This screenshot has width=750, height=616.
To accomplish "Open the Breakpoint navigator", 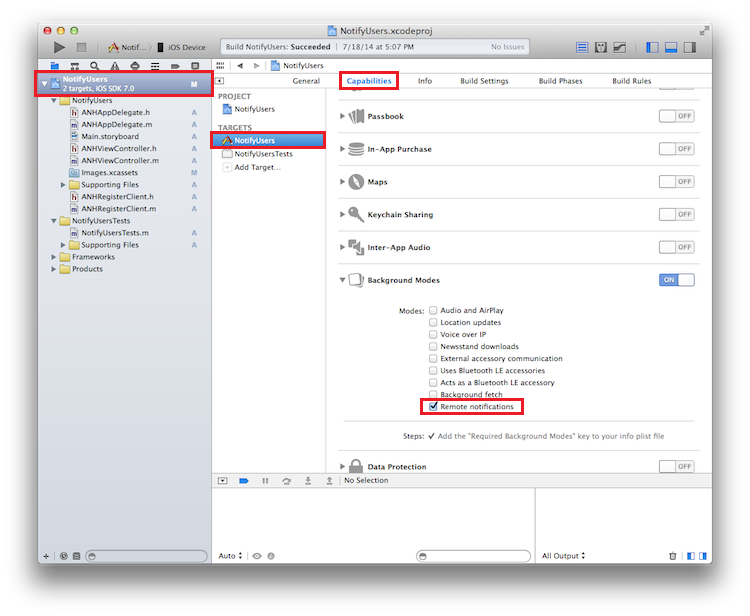I will click(175, 66).
